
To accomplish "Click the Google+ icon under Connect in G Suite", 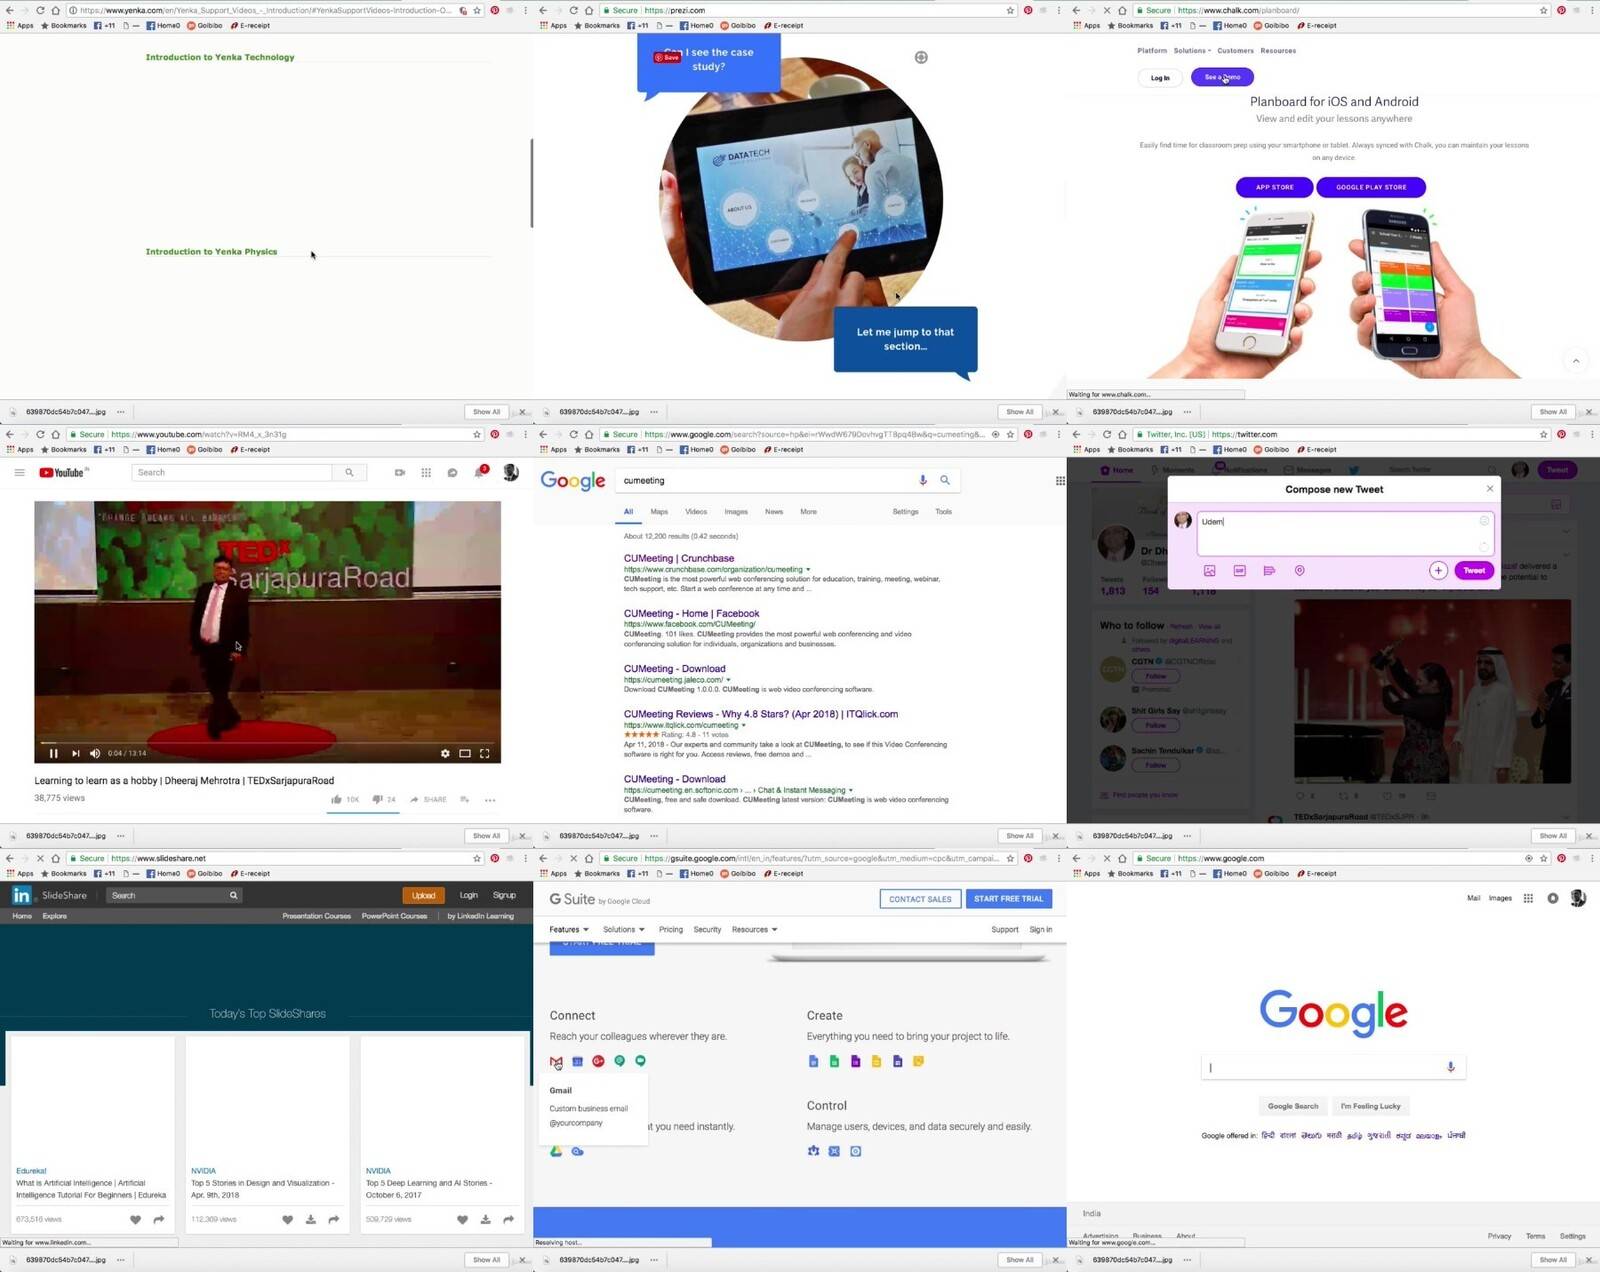I will [x=598, y=1061].
